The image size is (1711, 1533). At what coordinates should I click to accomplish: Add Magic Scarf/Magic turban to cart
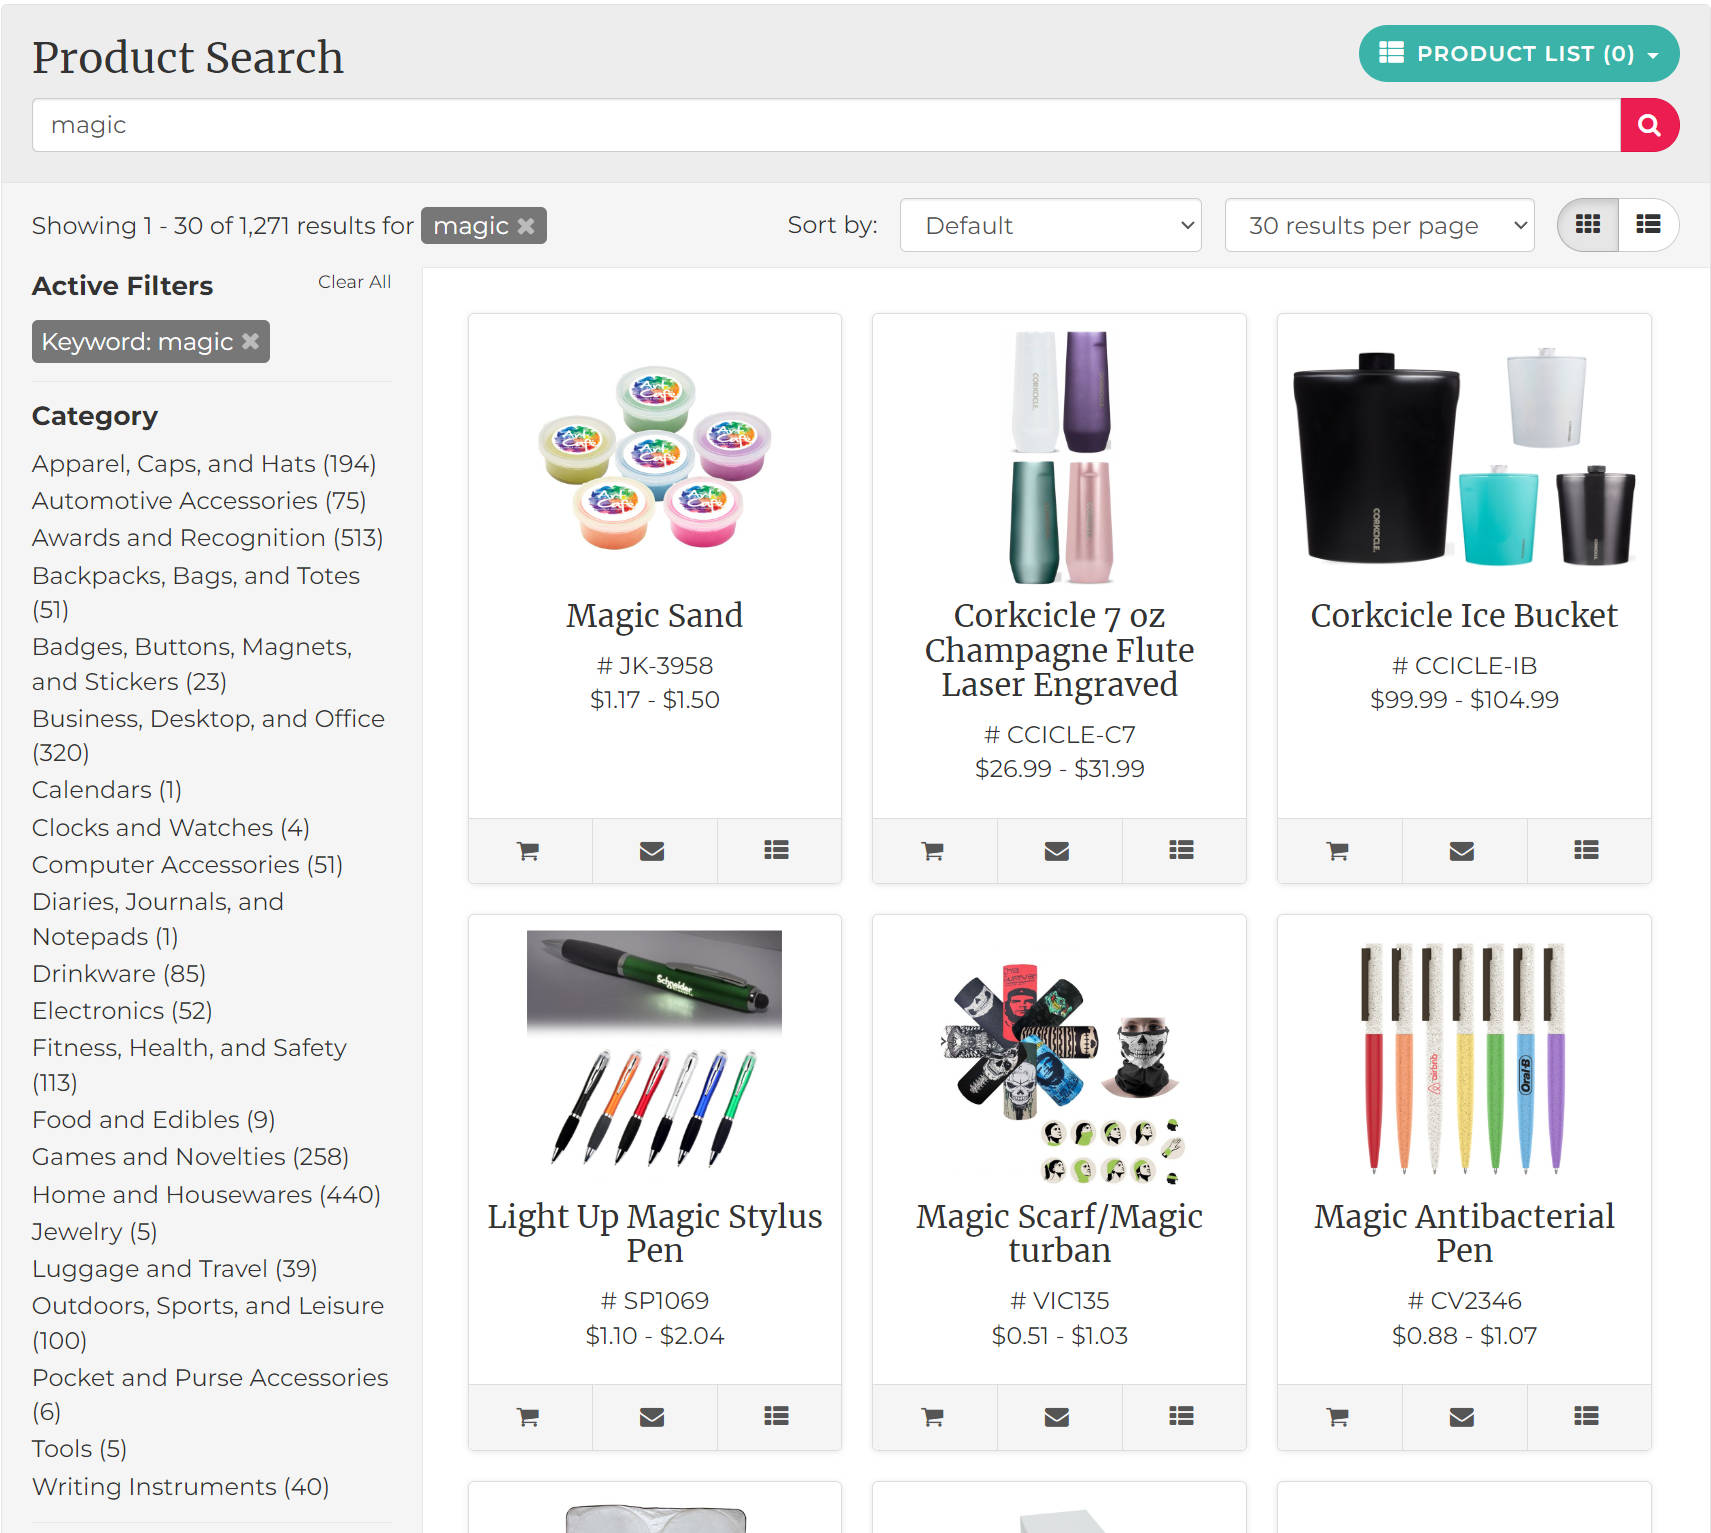coord(934,1417)
